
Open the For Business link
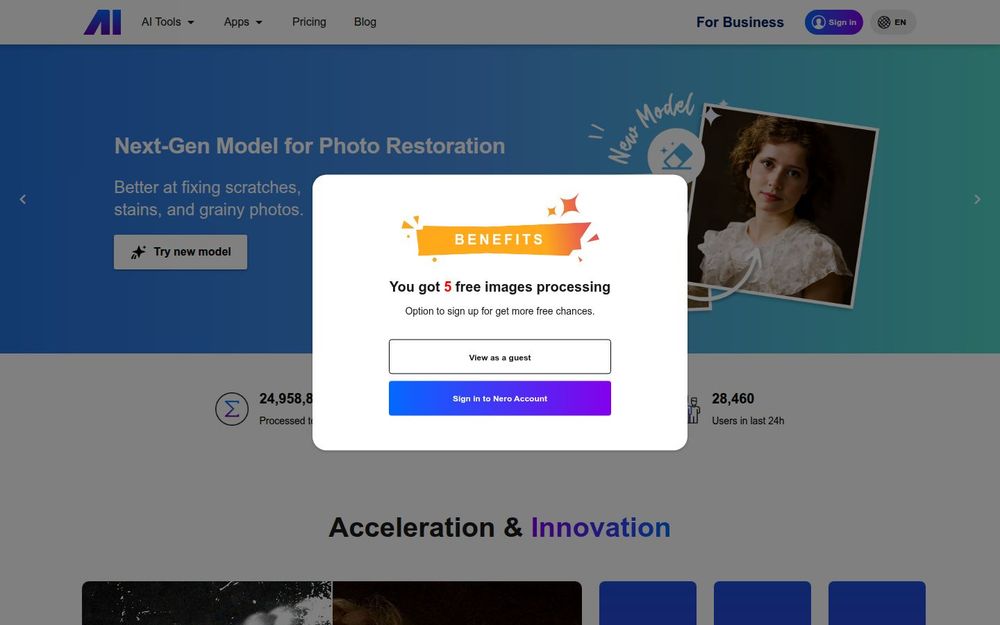(x=740, y=22)
